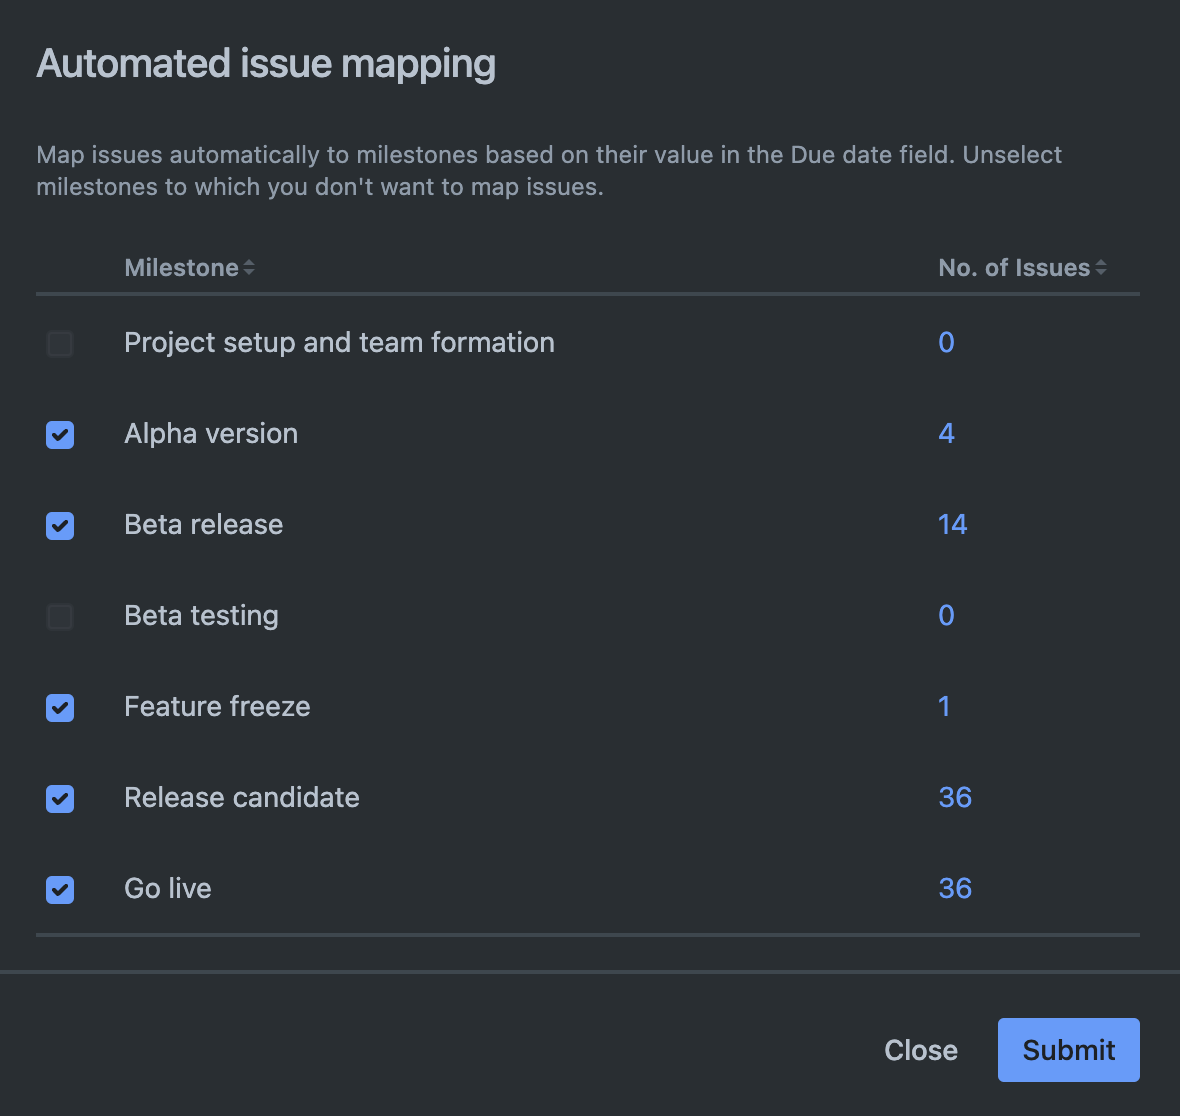The image size is (1180, 1116).
Task: Sort by Milestone column arrow icon
Action: [249, 268]
